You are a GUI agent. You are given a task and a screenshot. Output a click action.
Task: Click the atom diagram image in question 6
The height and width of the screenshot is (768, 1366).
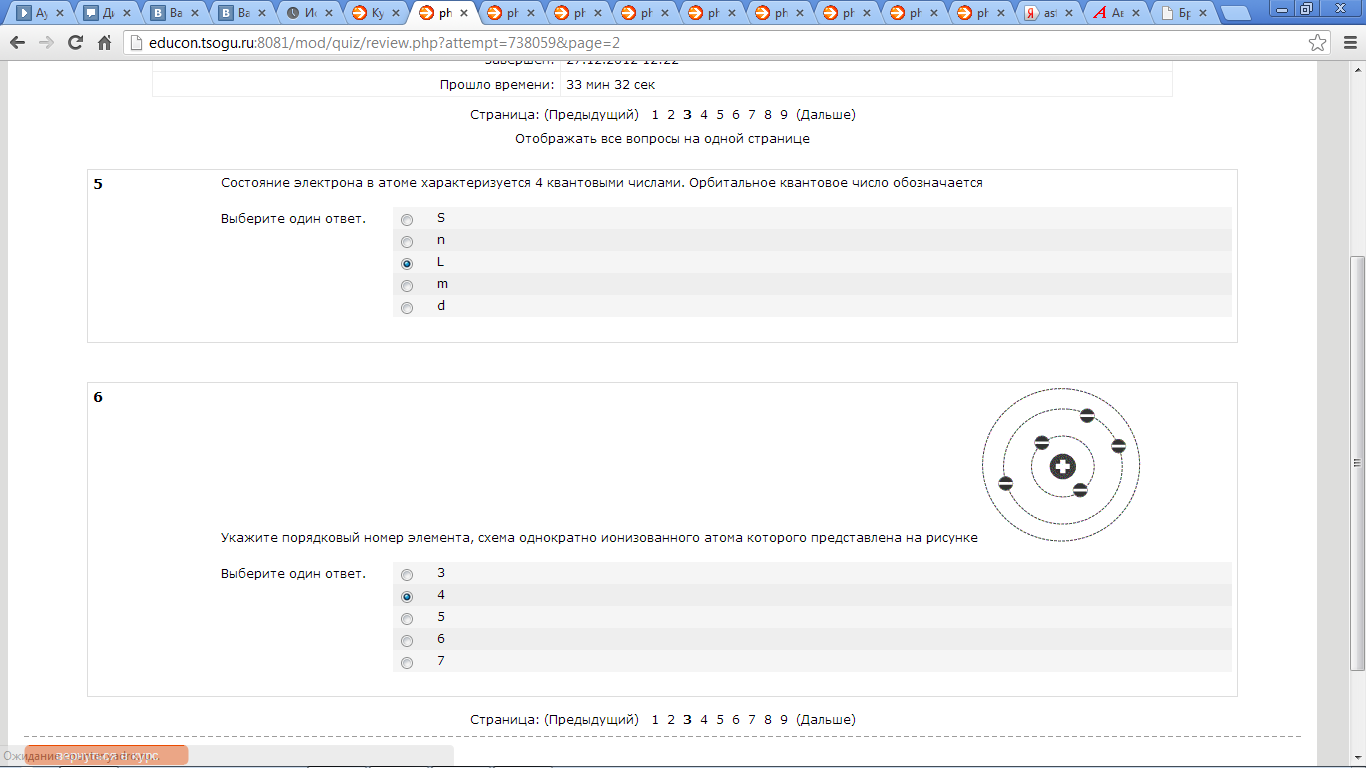click(1061, 466)
